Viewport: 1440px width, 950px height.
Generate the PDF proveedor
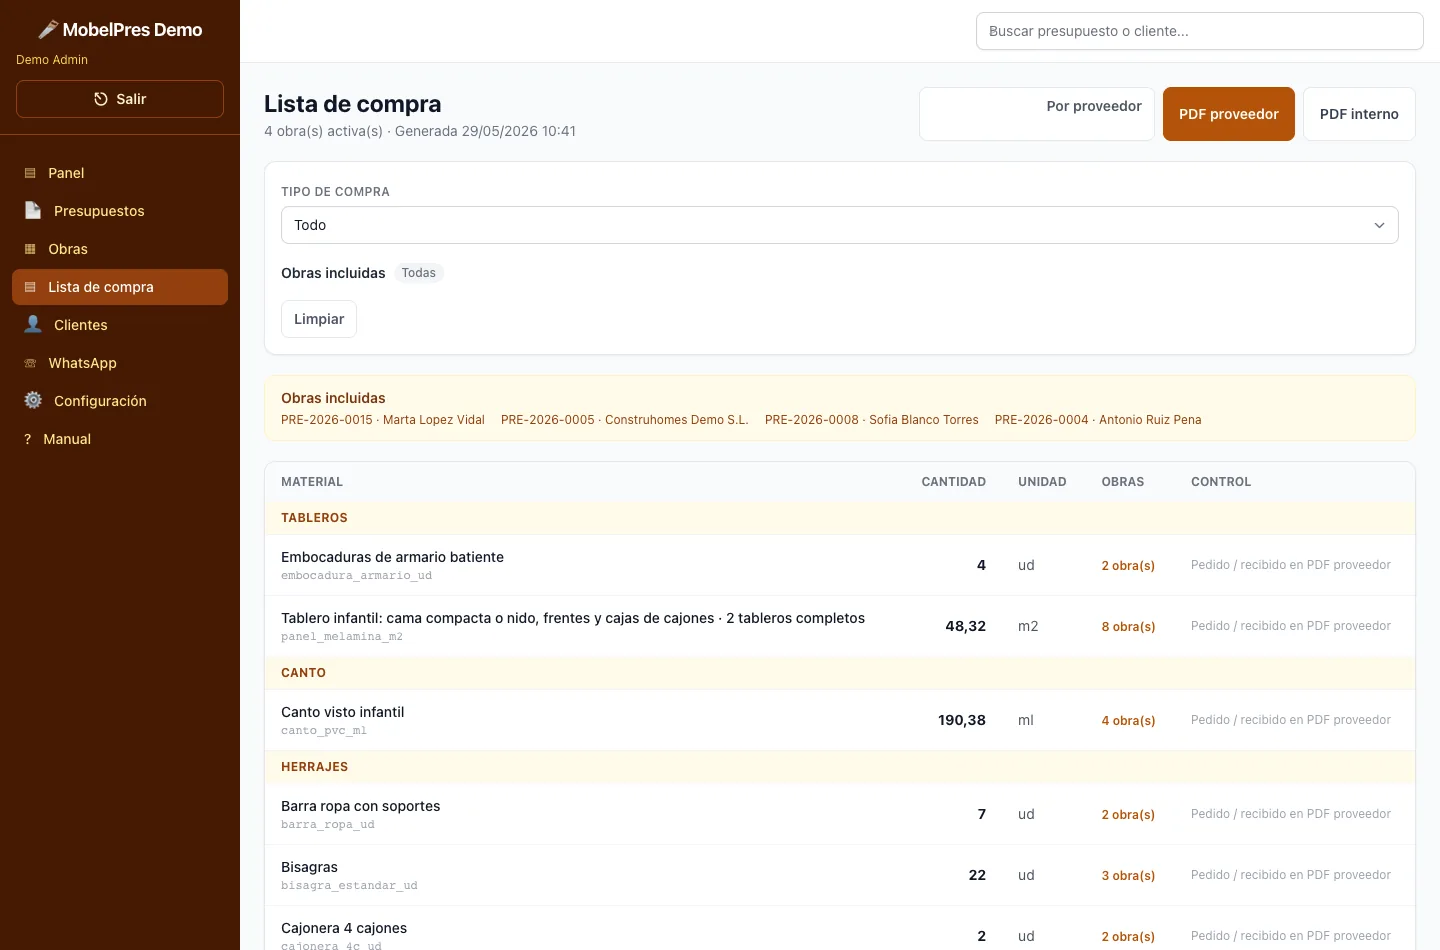pyautogui.click(x=1229, y=114)
